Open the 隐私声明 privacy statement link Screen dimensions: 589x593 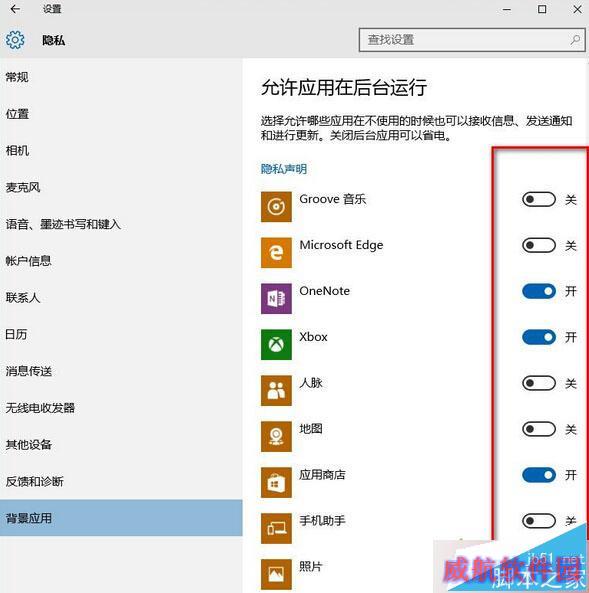click(284, 169)
